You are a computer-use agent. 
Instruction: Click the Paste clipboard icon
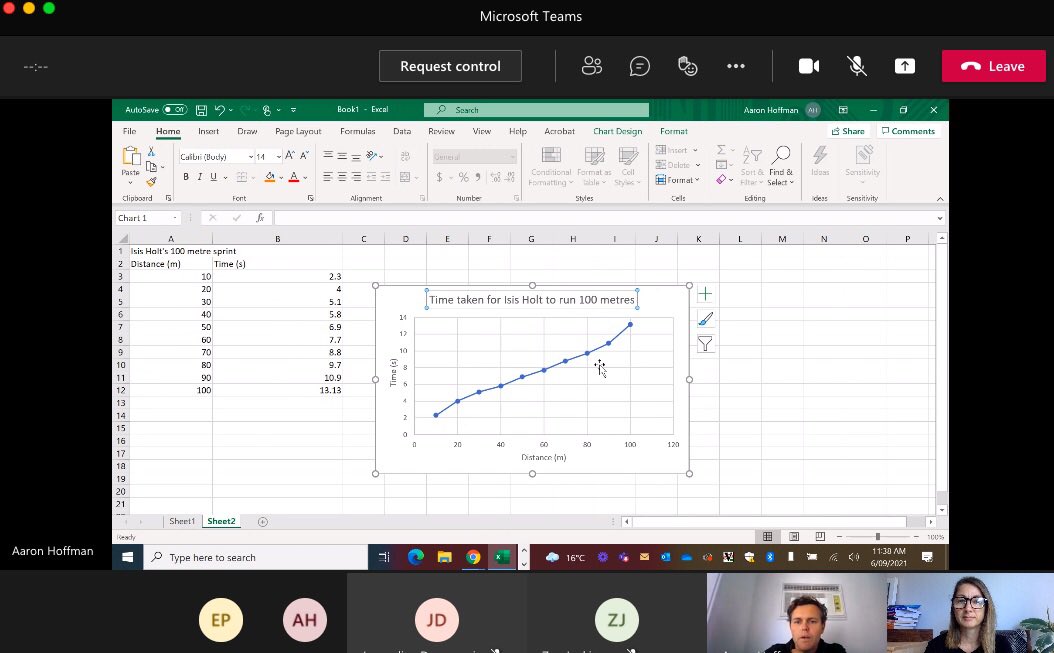(x=130, y=156)
